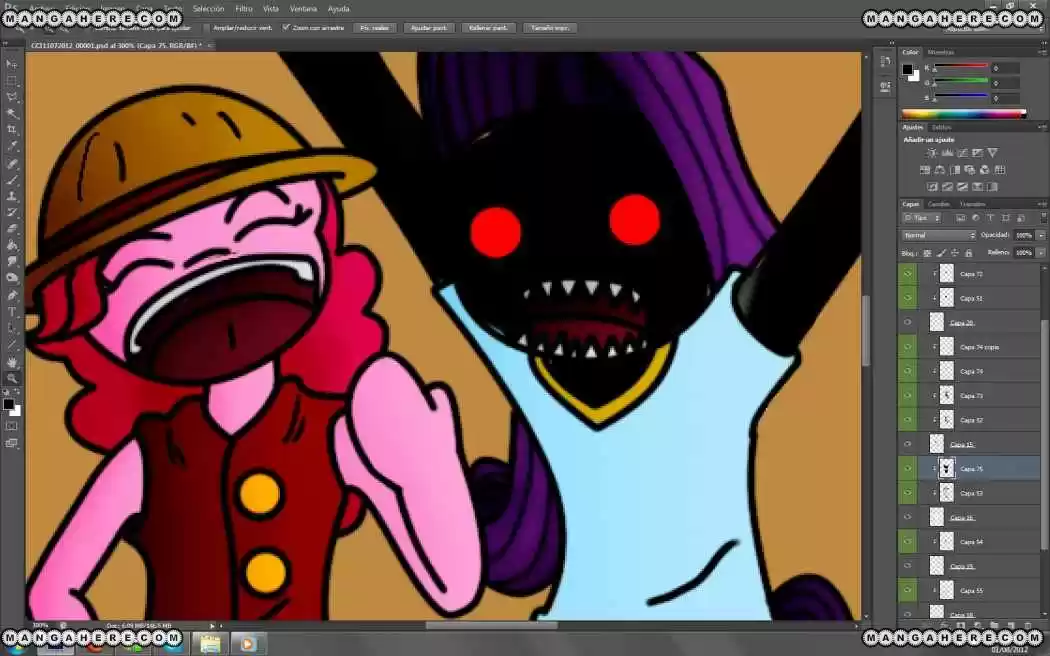
Task: Open the Ajustes panel options menu
Action: click(1041, 127)
